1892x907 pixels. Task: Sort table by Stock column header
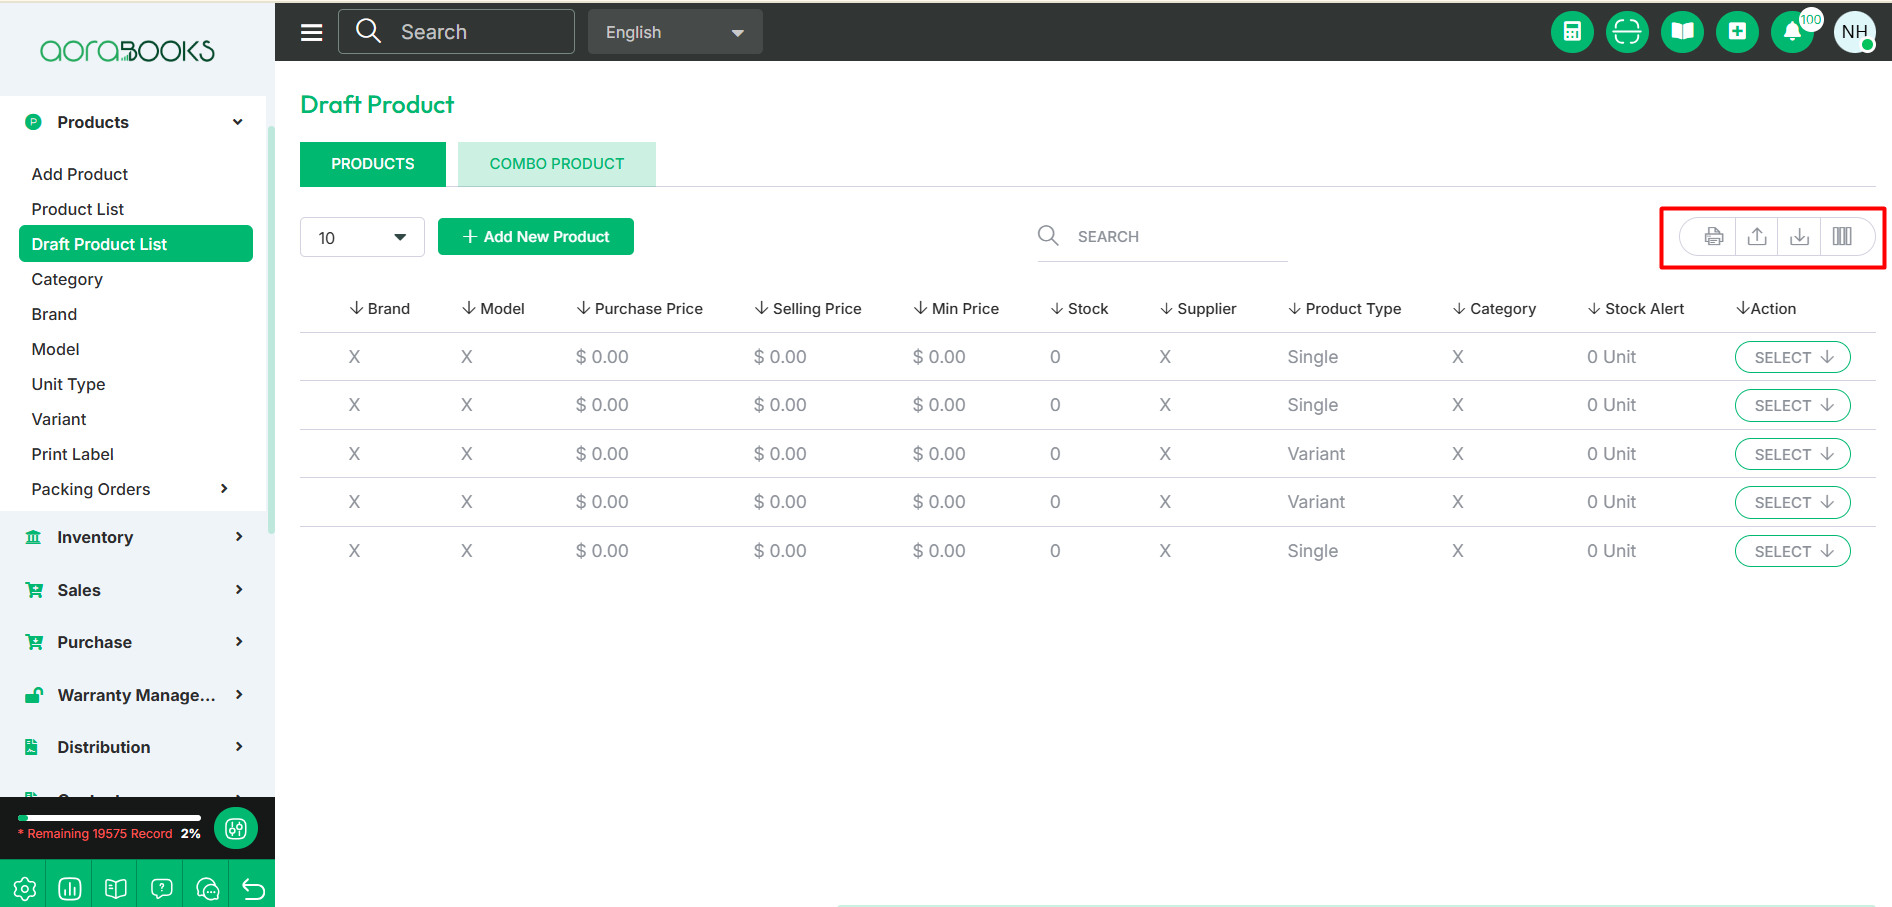[x=1079, y=309]
